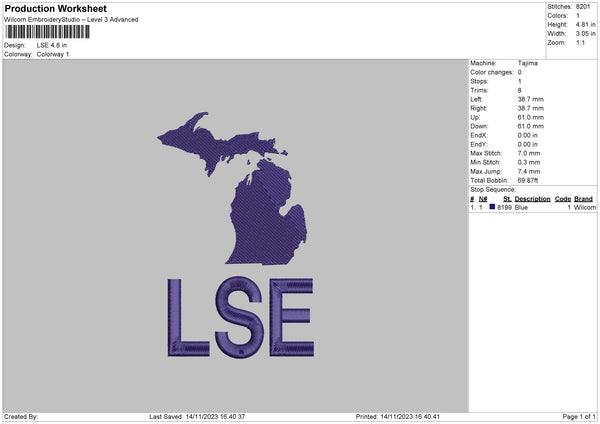Click the 'Created By:' footer label
600x424 pixels.
pos(21,417)
